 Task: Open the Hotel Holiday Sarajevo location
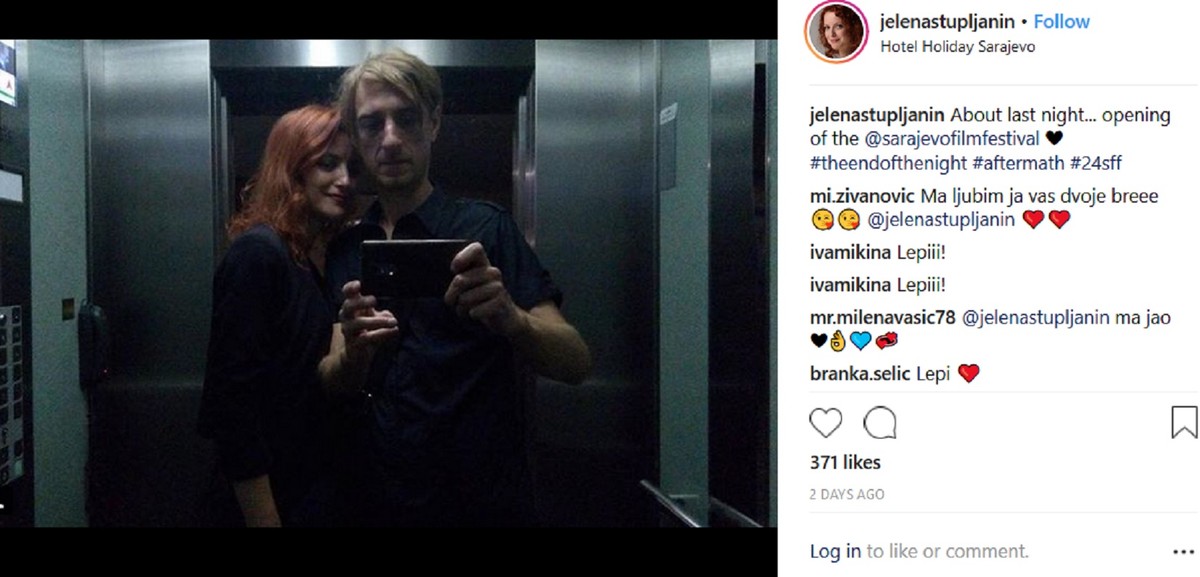(957, 46)
